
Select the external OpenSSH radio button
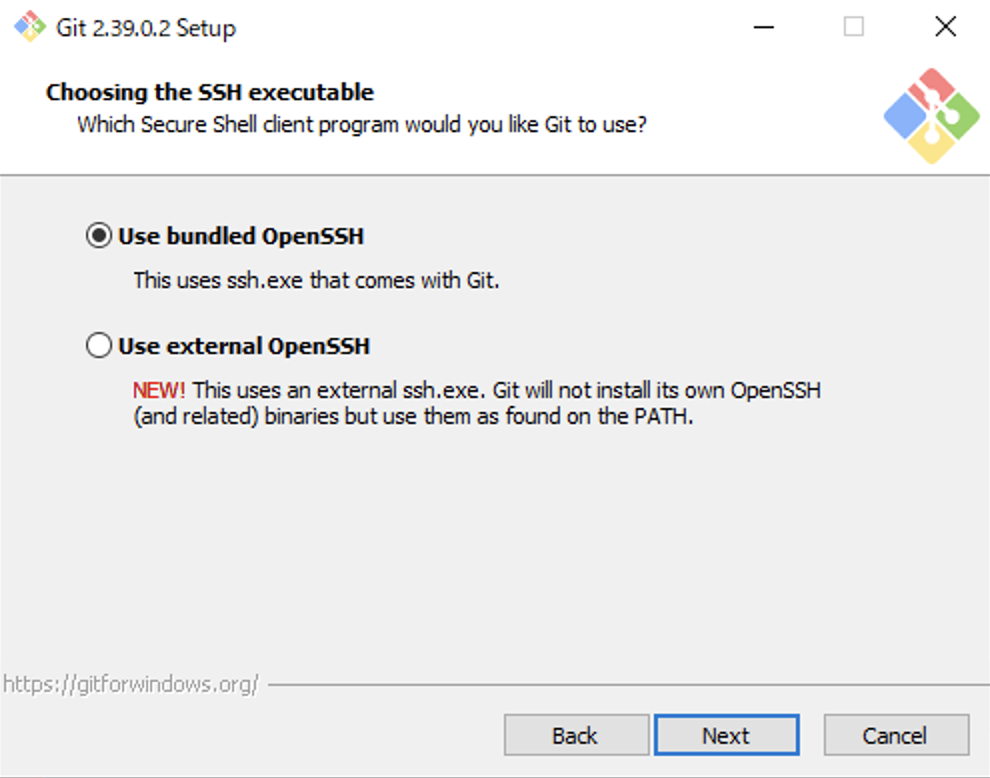(99, 347)
